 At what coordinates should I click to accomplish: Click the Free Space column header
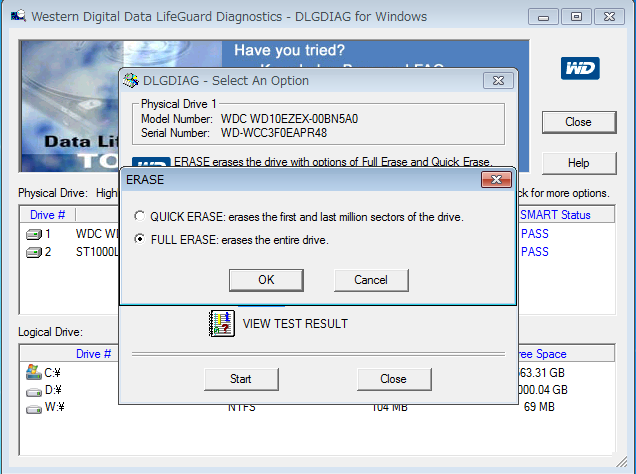(566, 354)
